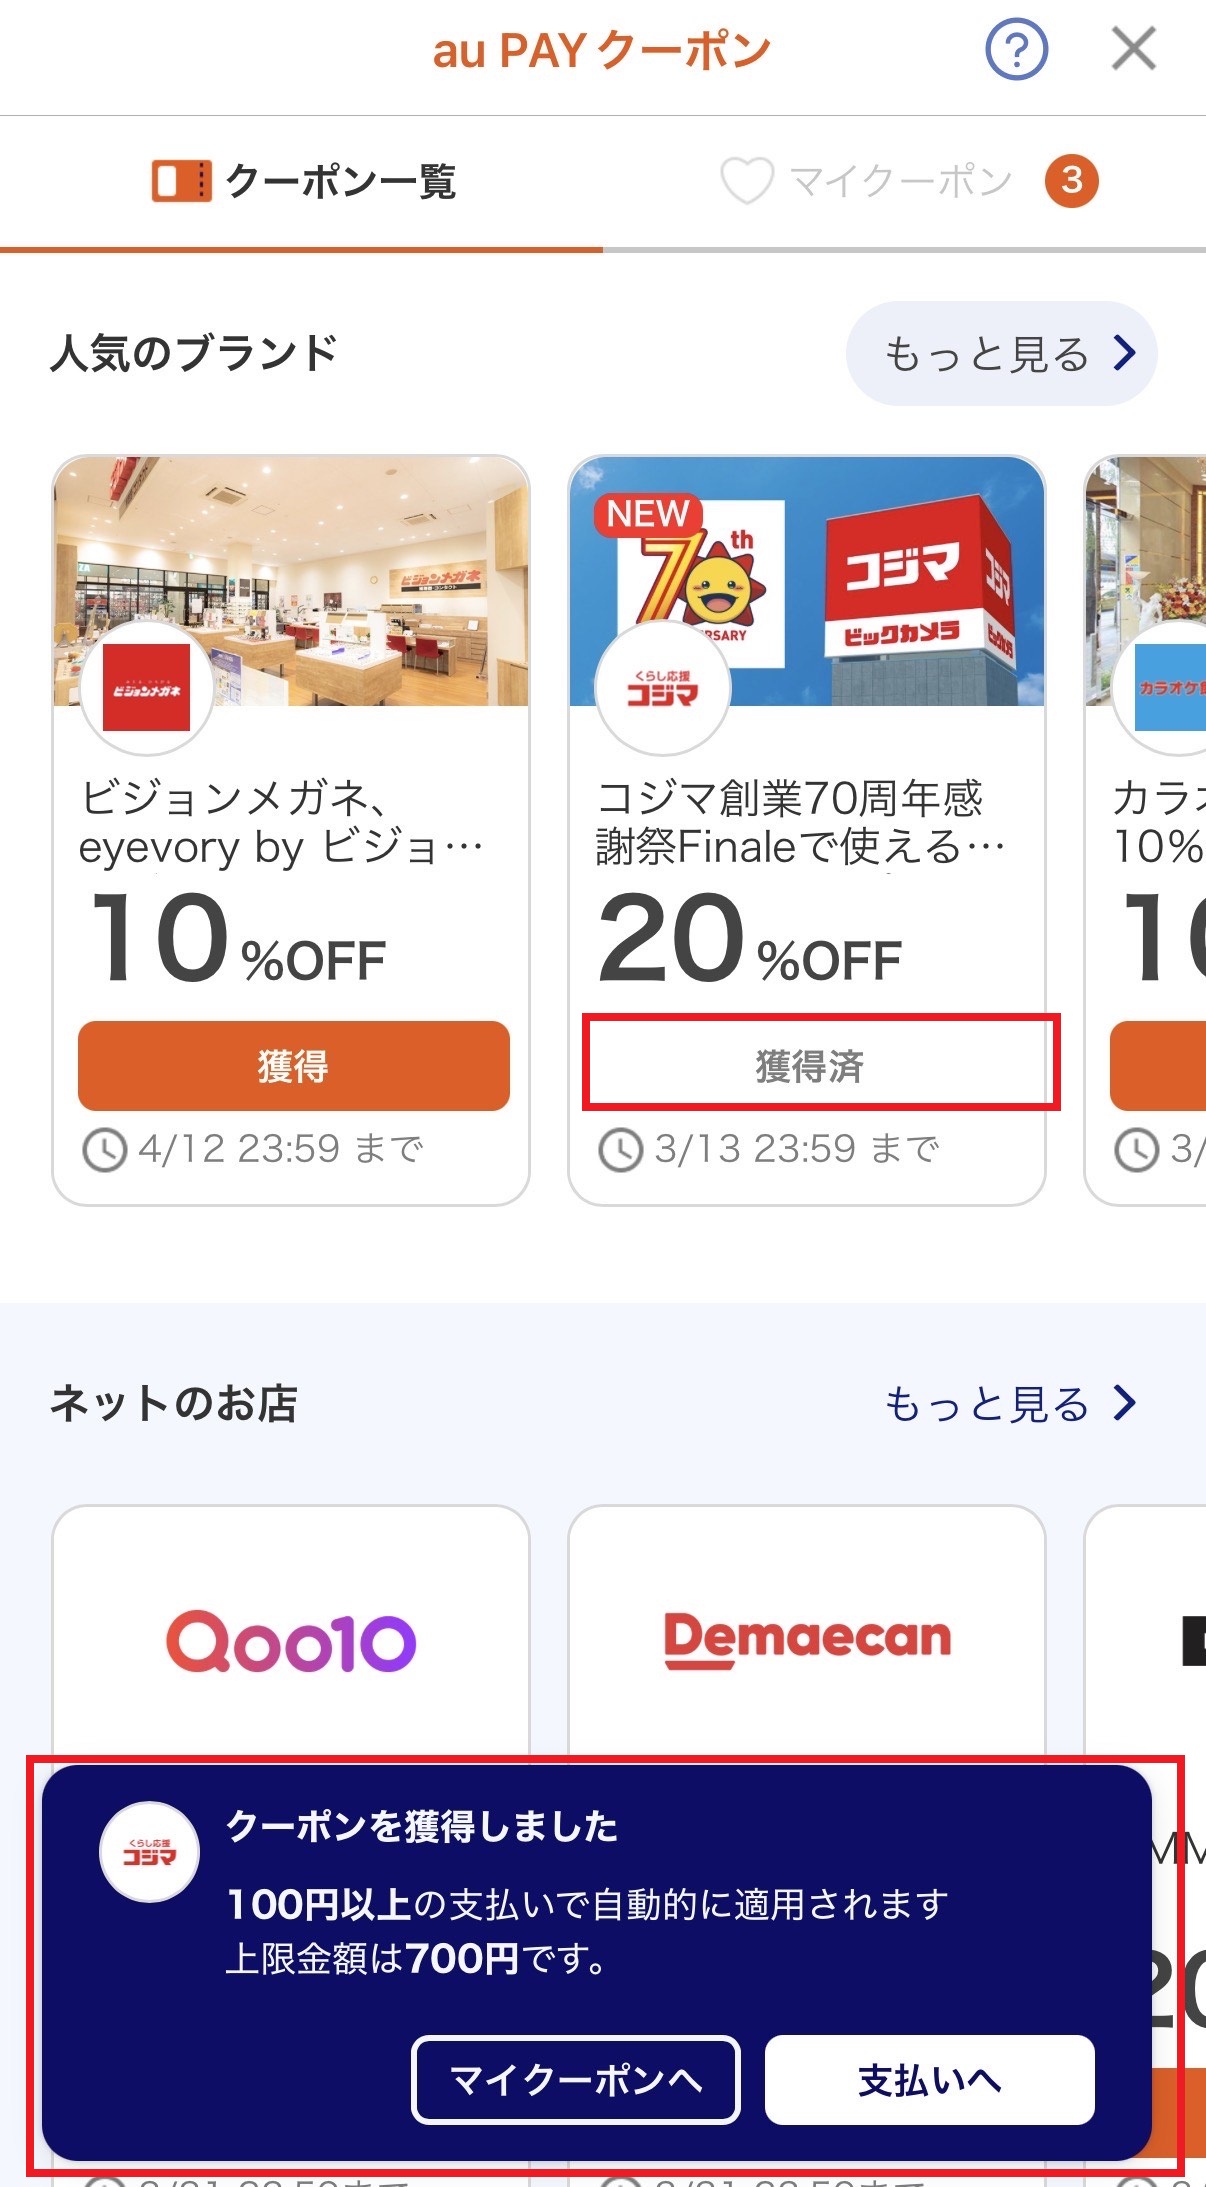Close the au PAY coupon screen
1206x2187 pixels.
(x=1133, y=49)
